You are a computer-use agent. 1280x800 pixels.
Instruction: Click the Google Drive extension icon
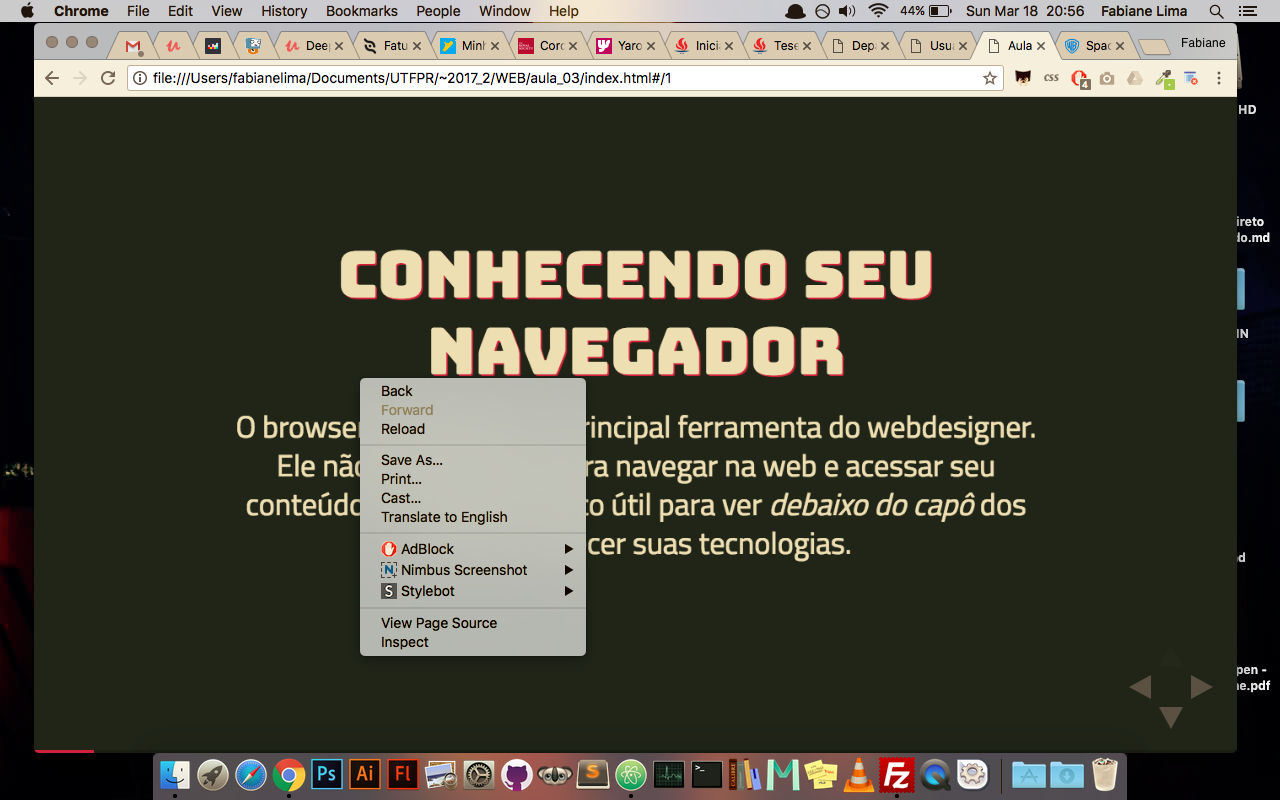[x=1135, y=78]
